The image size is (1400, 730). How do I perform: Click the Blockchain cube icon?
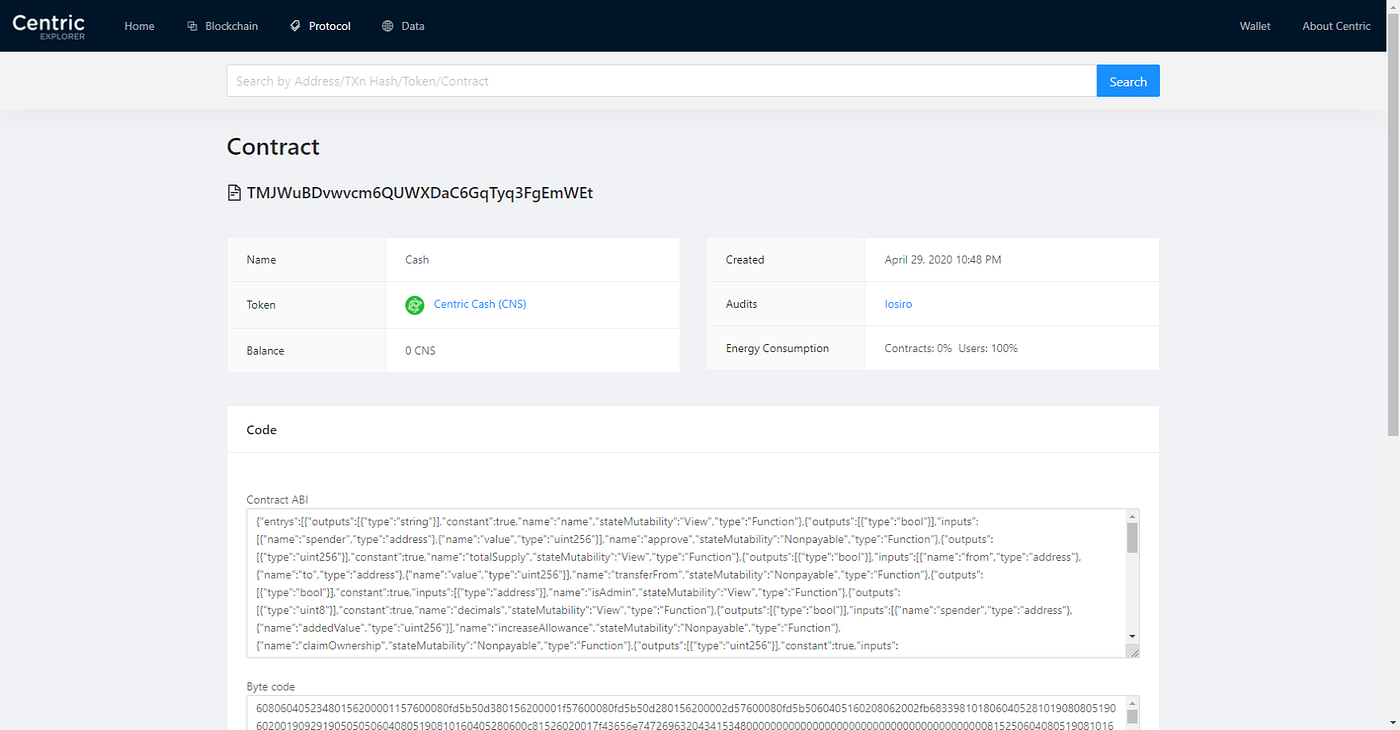[x=192, y=26]
